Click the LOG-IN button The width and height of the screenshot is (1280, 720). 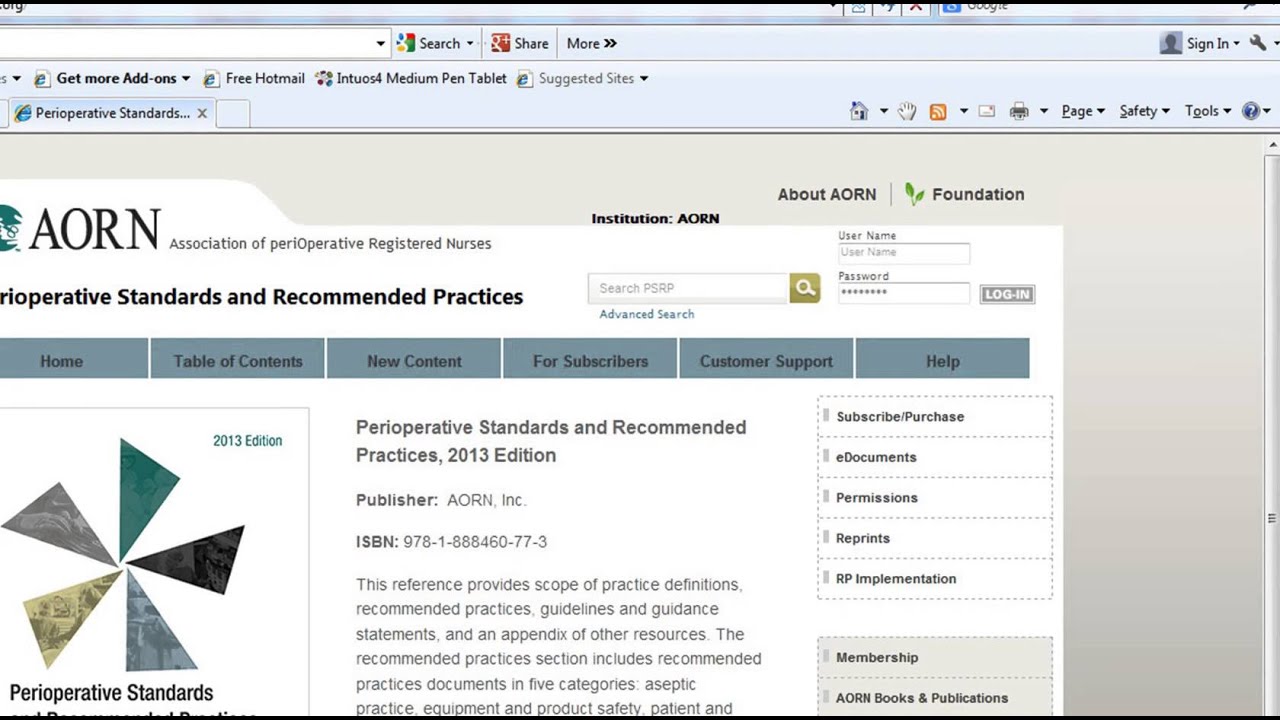click(1007, 294)
